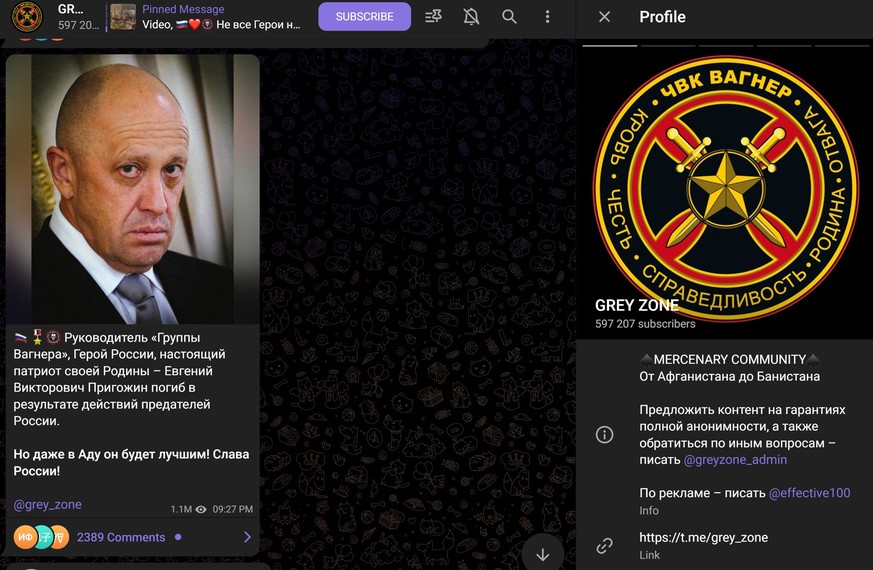
Task: Toggle muted notifications bell icon
Action: click(471, 17)
